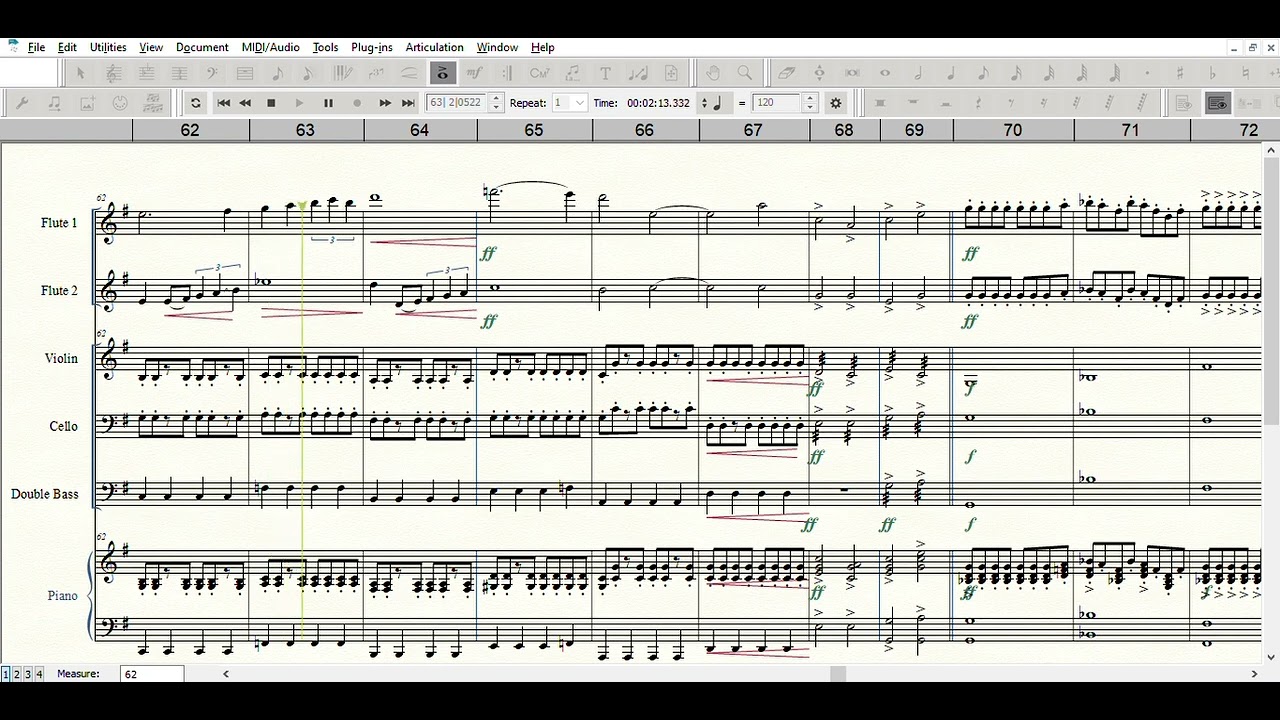The image size is (1280, 720).
Task: Switch to layer 3
Action: (28, 675)
